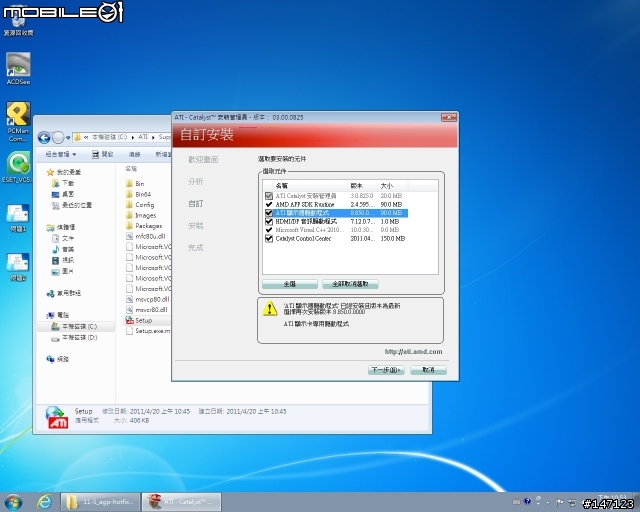Click the 全部取消選取 button
This screenshot has width=640, height=512.
350,284
